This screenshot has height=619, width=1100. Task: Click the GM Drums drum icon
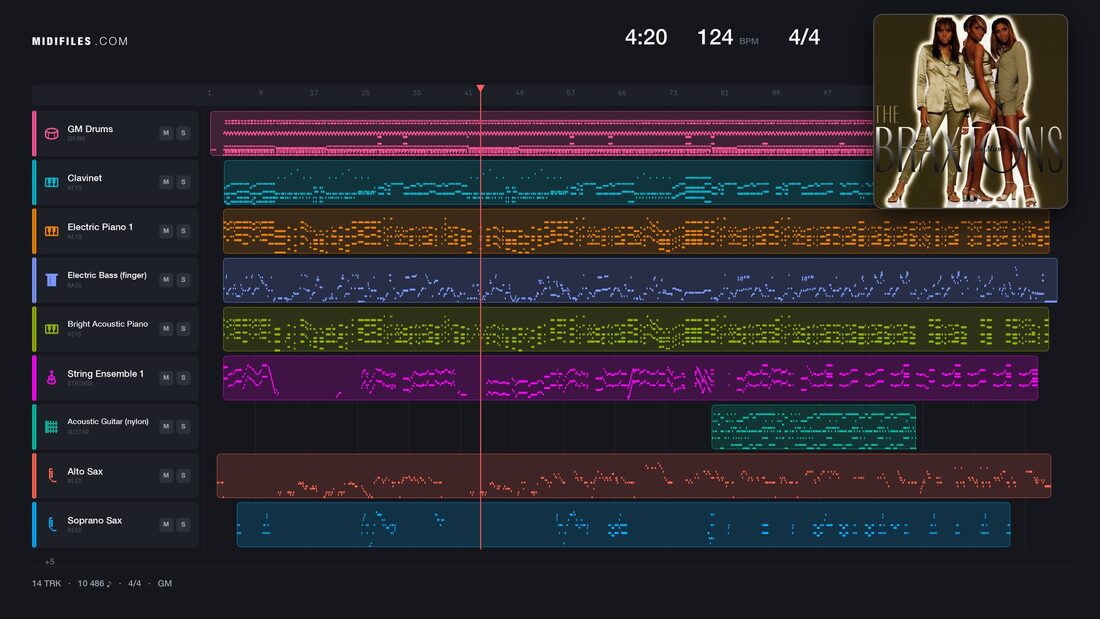(51, 133)
